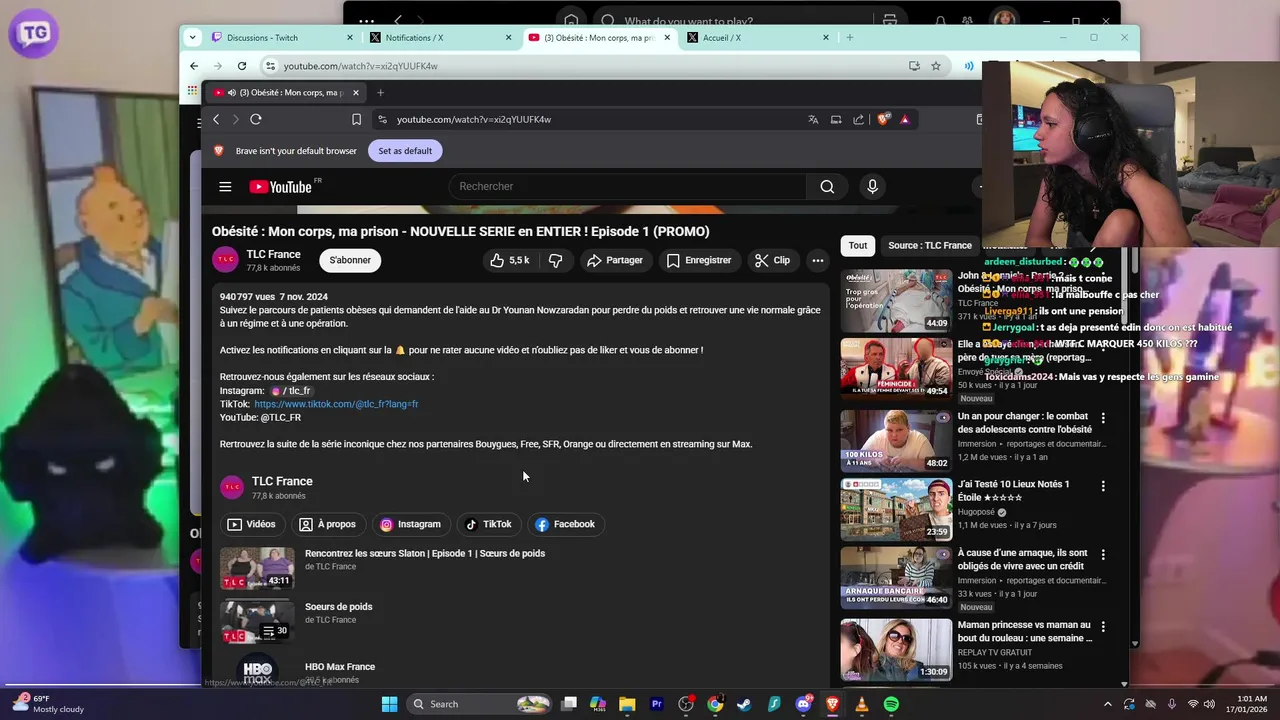Click the Partager share button
The height and width of the screenshot is (720, 1280).
point(615,260)
